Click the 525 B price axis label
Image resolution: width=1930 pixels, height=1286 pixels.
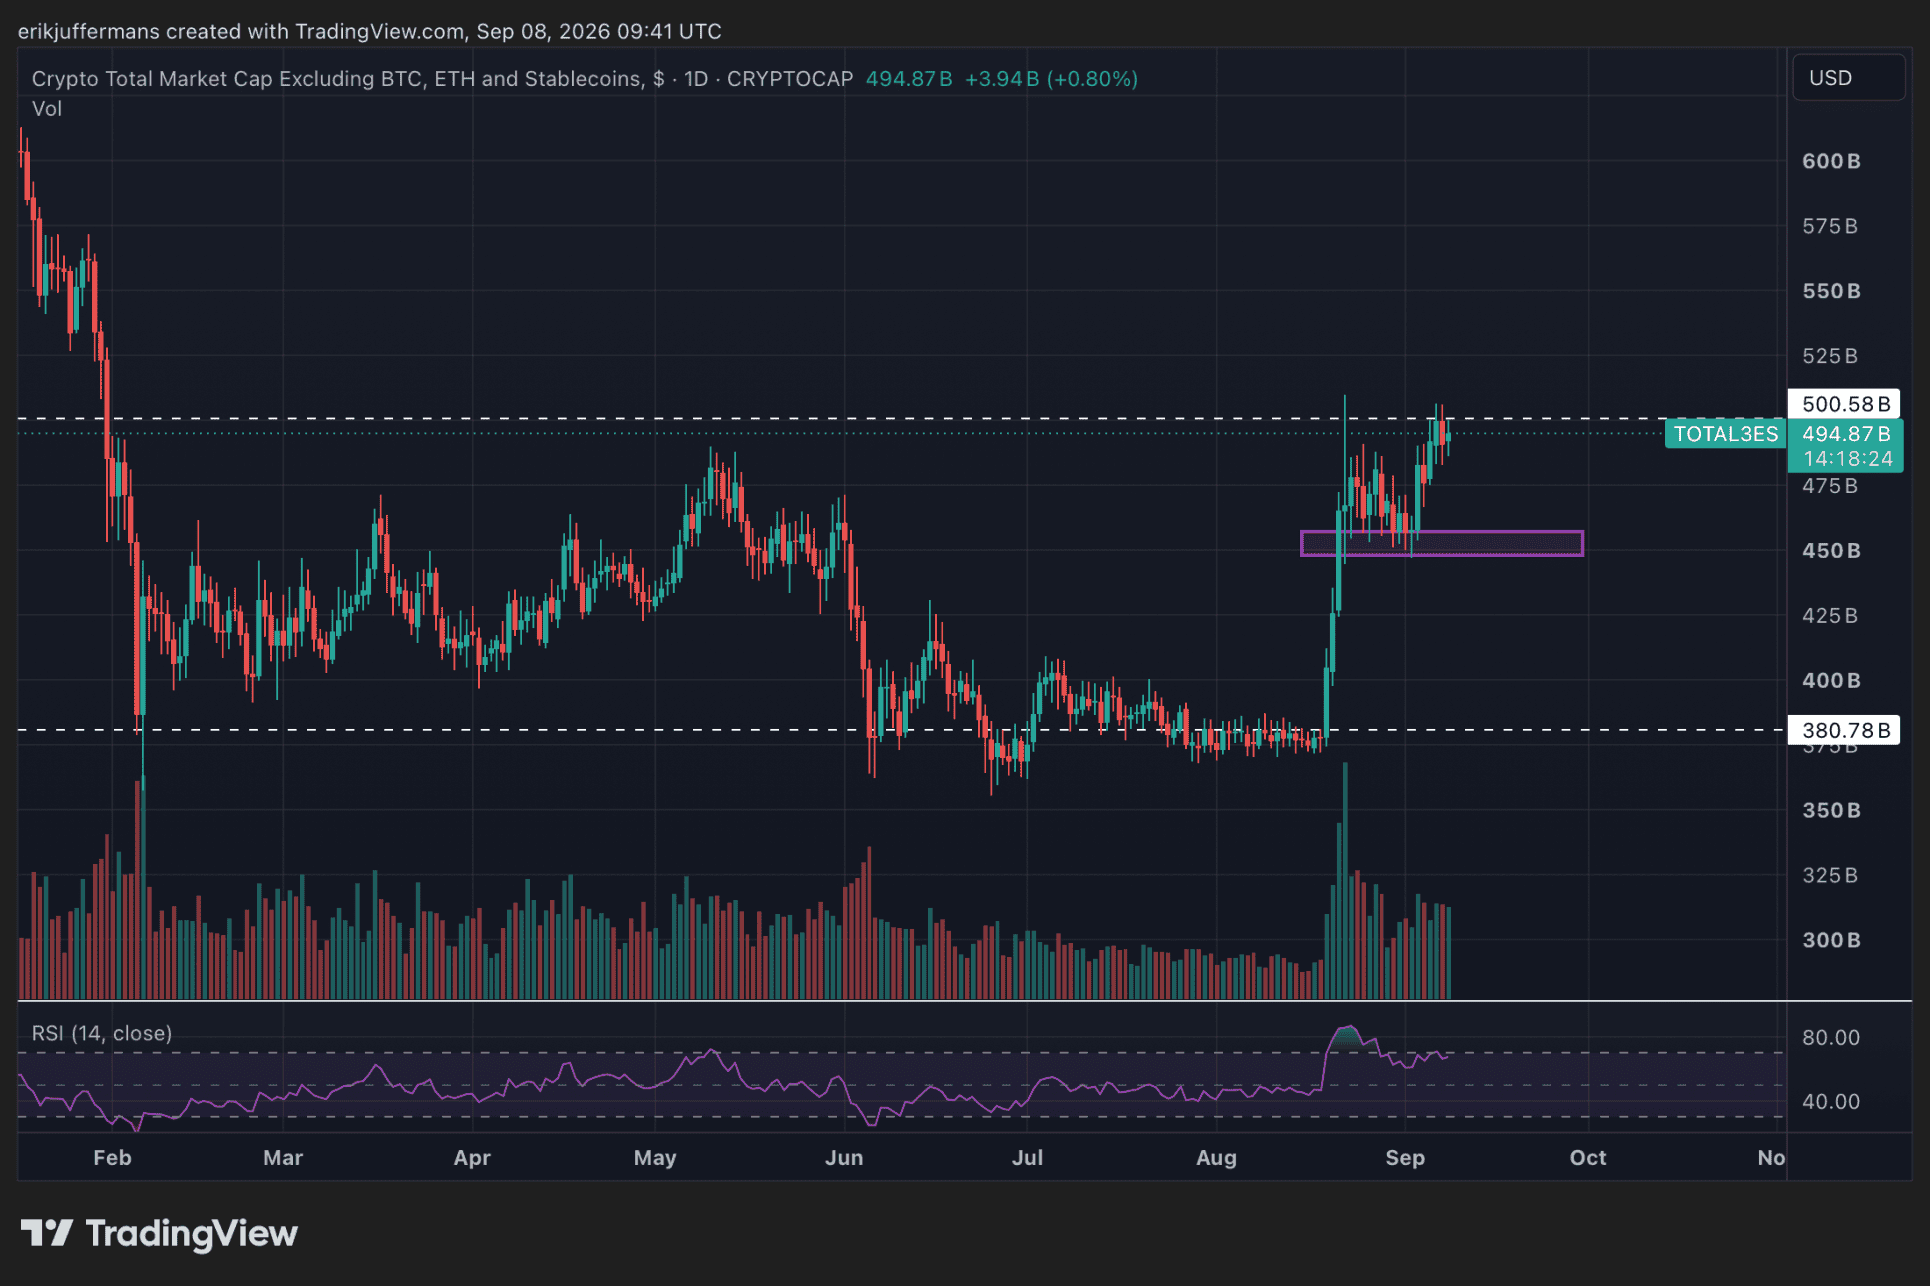pos(1830,356)
